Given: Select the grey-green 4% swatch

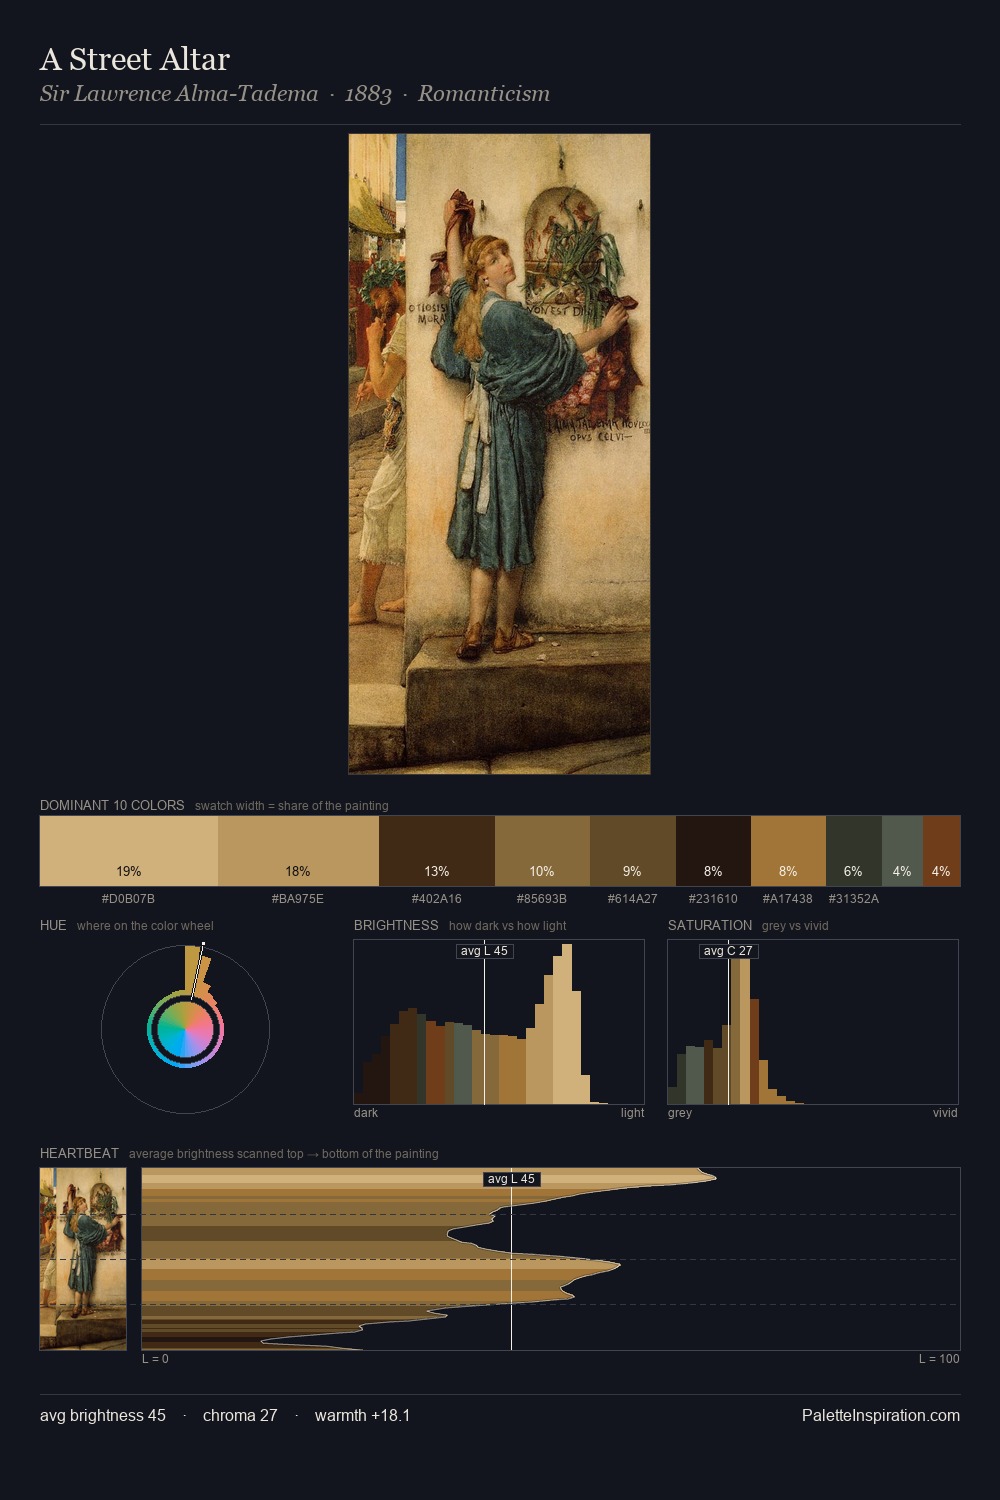Looking at the screenshot, I should 902,851.
